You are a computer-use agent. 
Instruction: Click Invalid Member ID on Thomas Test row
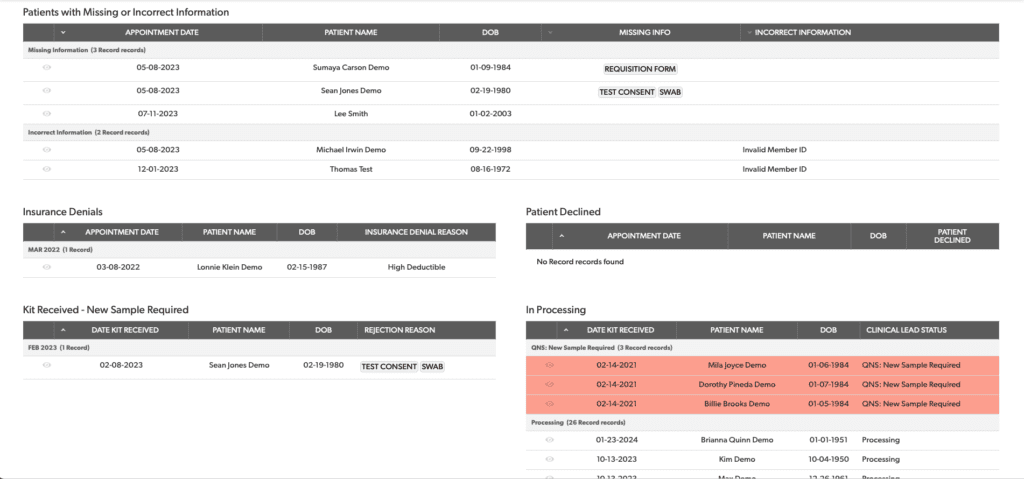[775, 169]
